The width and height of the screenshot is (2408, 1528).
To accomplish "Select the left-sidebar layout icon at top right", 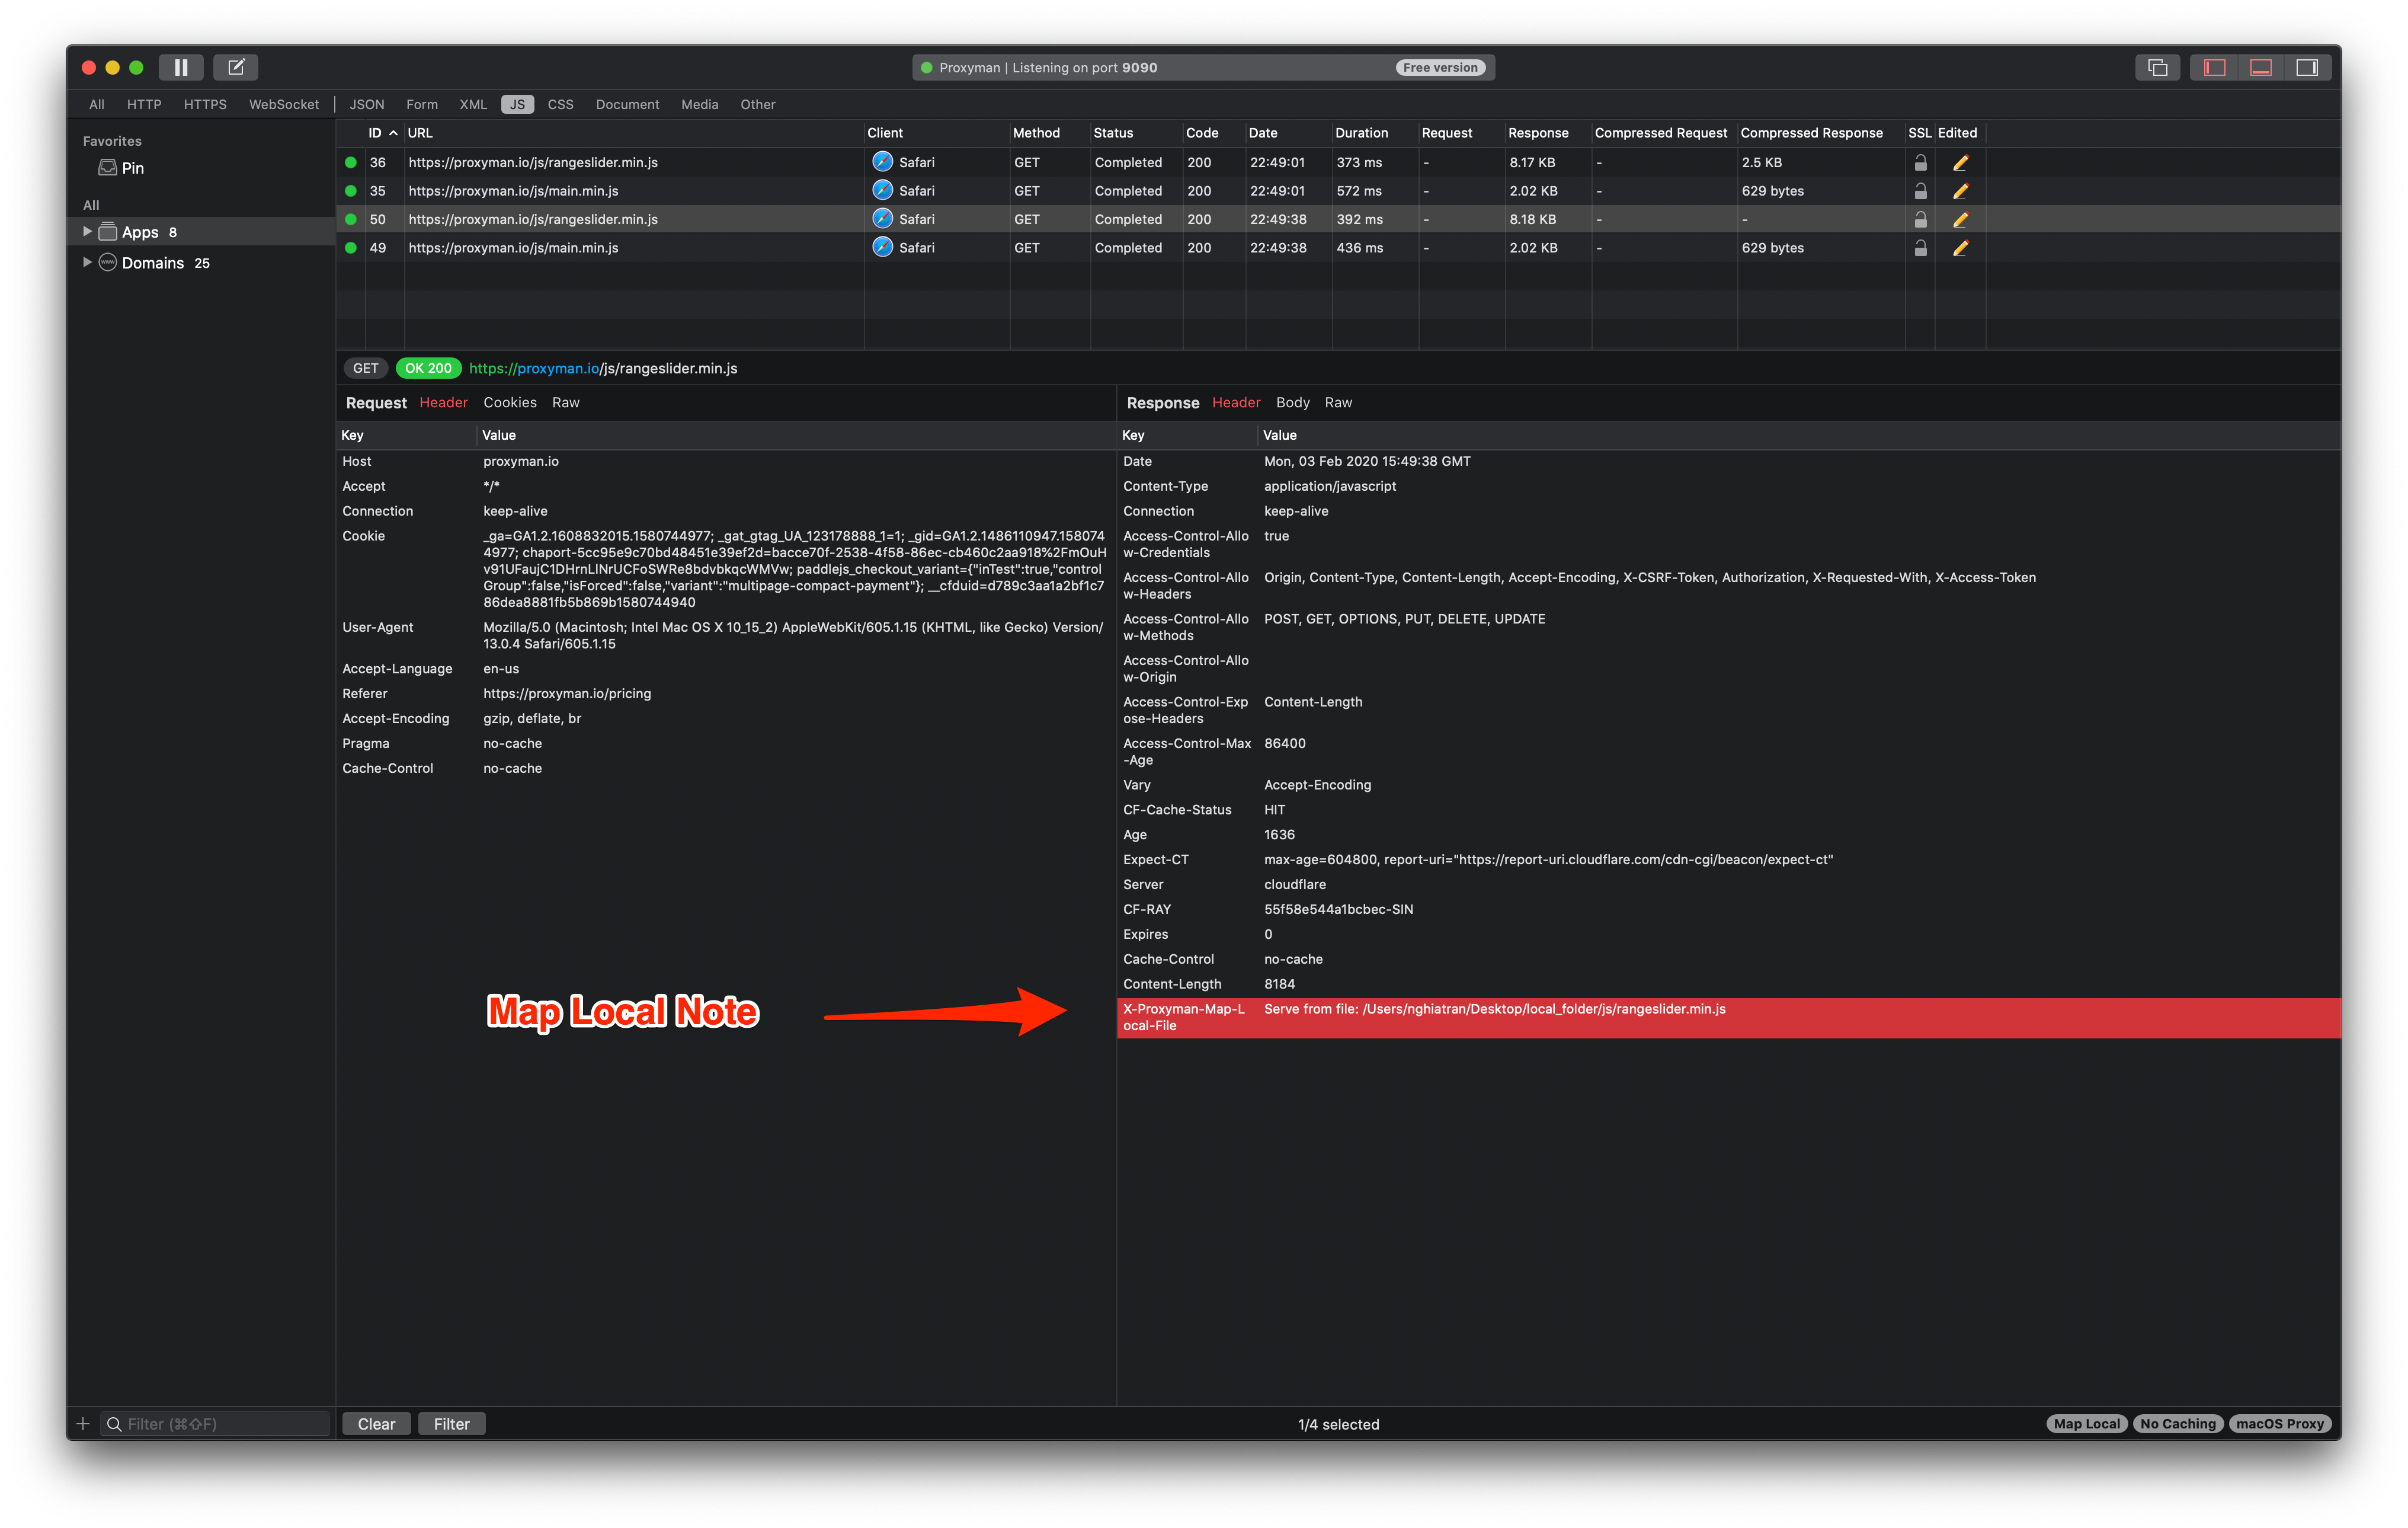I will (x=2213, y=67).
